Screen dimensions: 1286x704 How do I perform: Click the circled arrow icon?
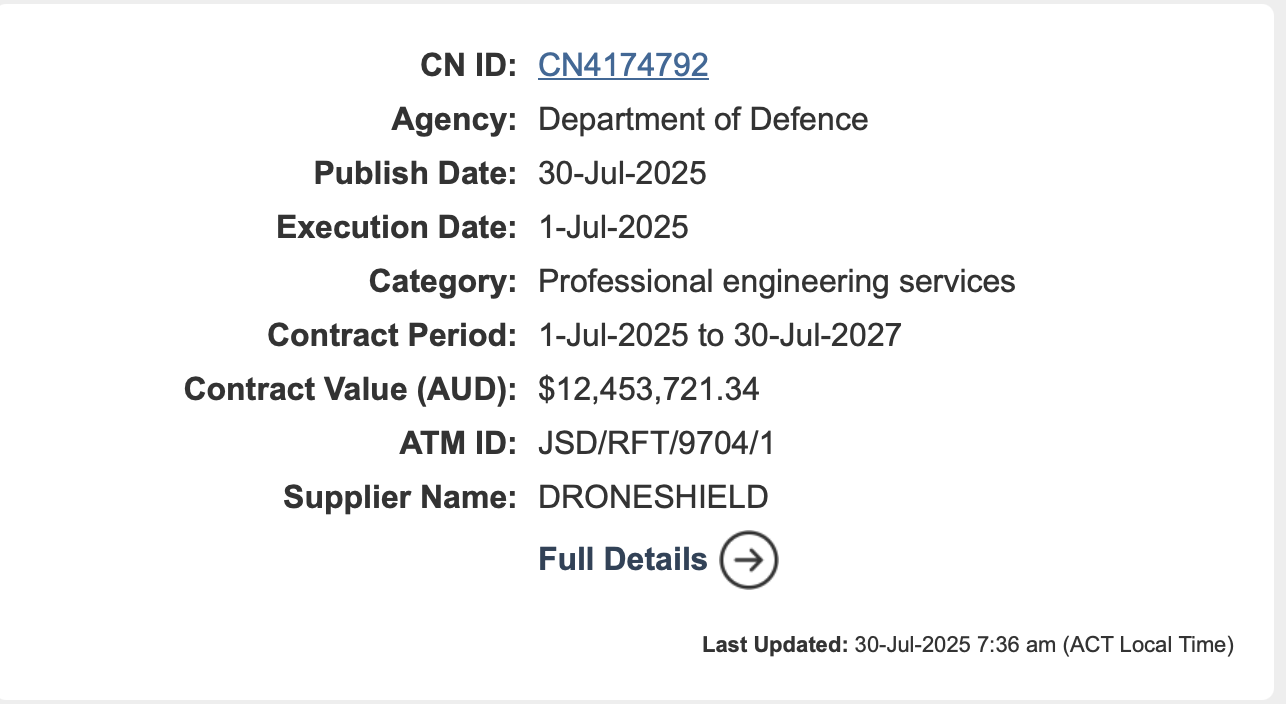coord(749,560)
